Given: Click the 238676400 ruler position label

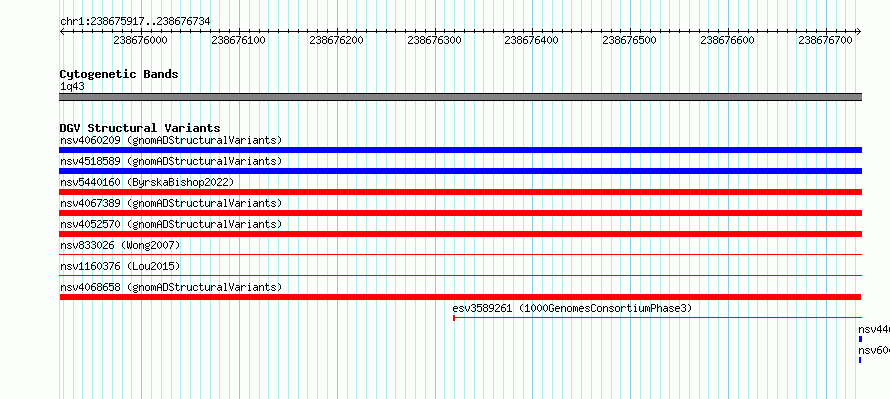Looking at the screenshot, I should [532, 40].
